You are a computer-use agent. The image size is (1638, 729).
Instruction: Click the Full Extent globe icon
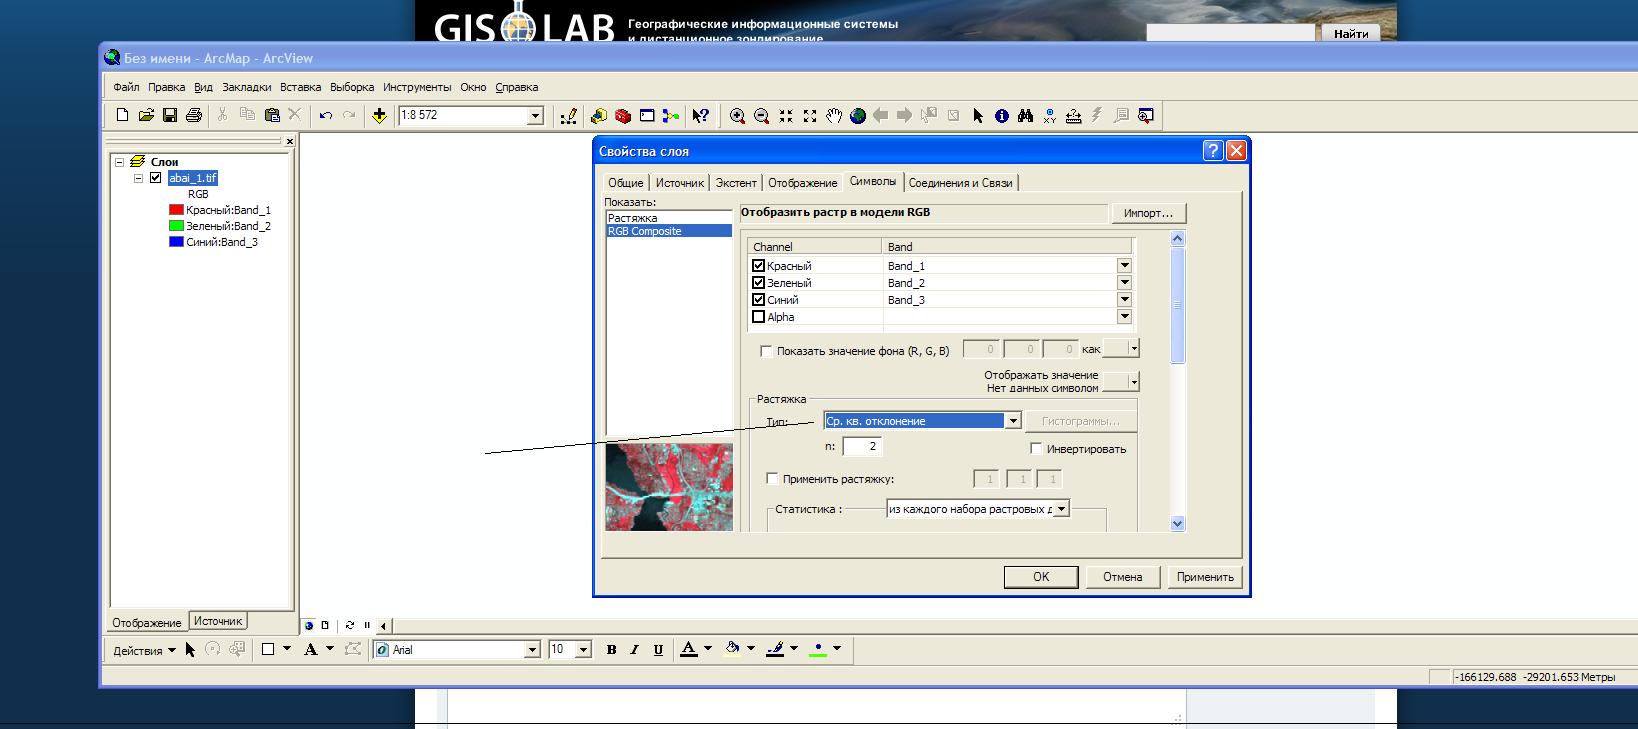[x=858, y=116]
